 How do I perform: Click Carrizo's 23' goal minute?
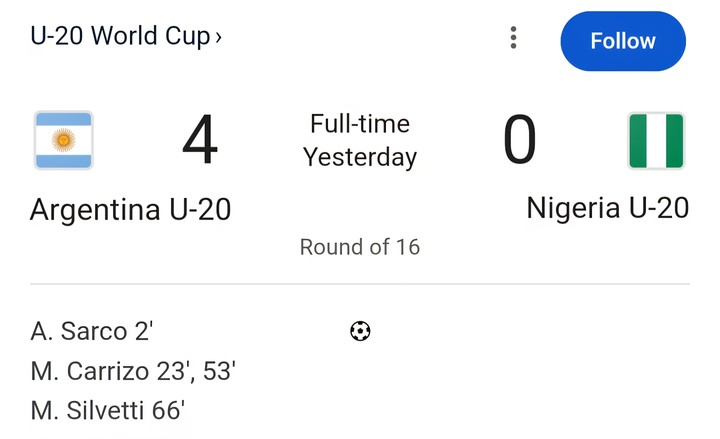click(173, 371)
